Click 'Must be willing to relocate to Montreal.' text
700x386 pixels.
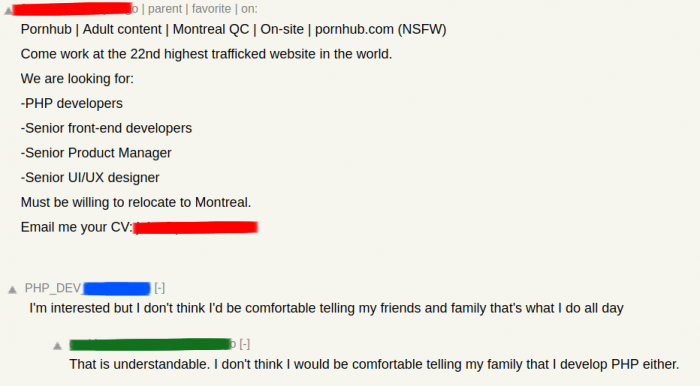tap(136, 203)
